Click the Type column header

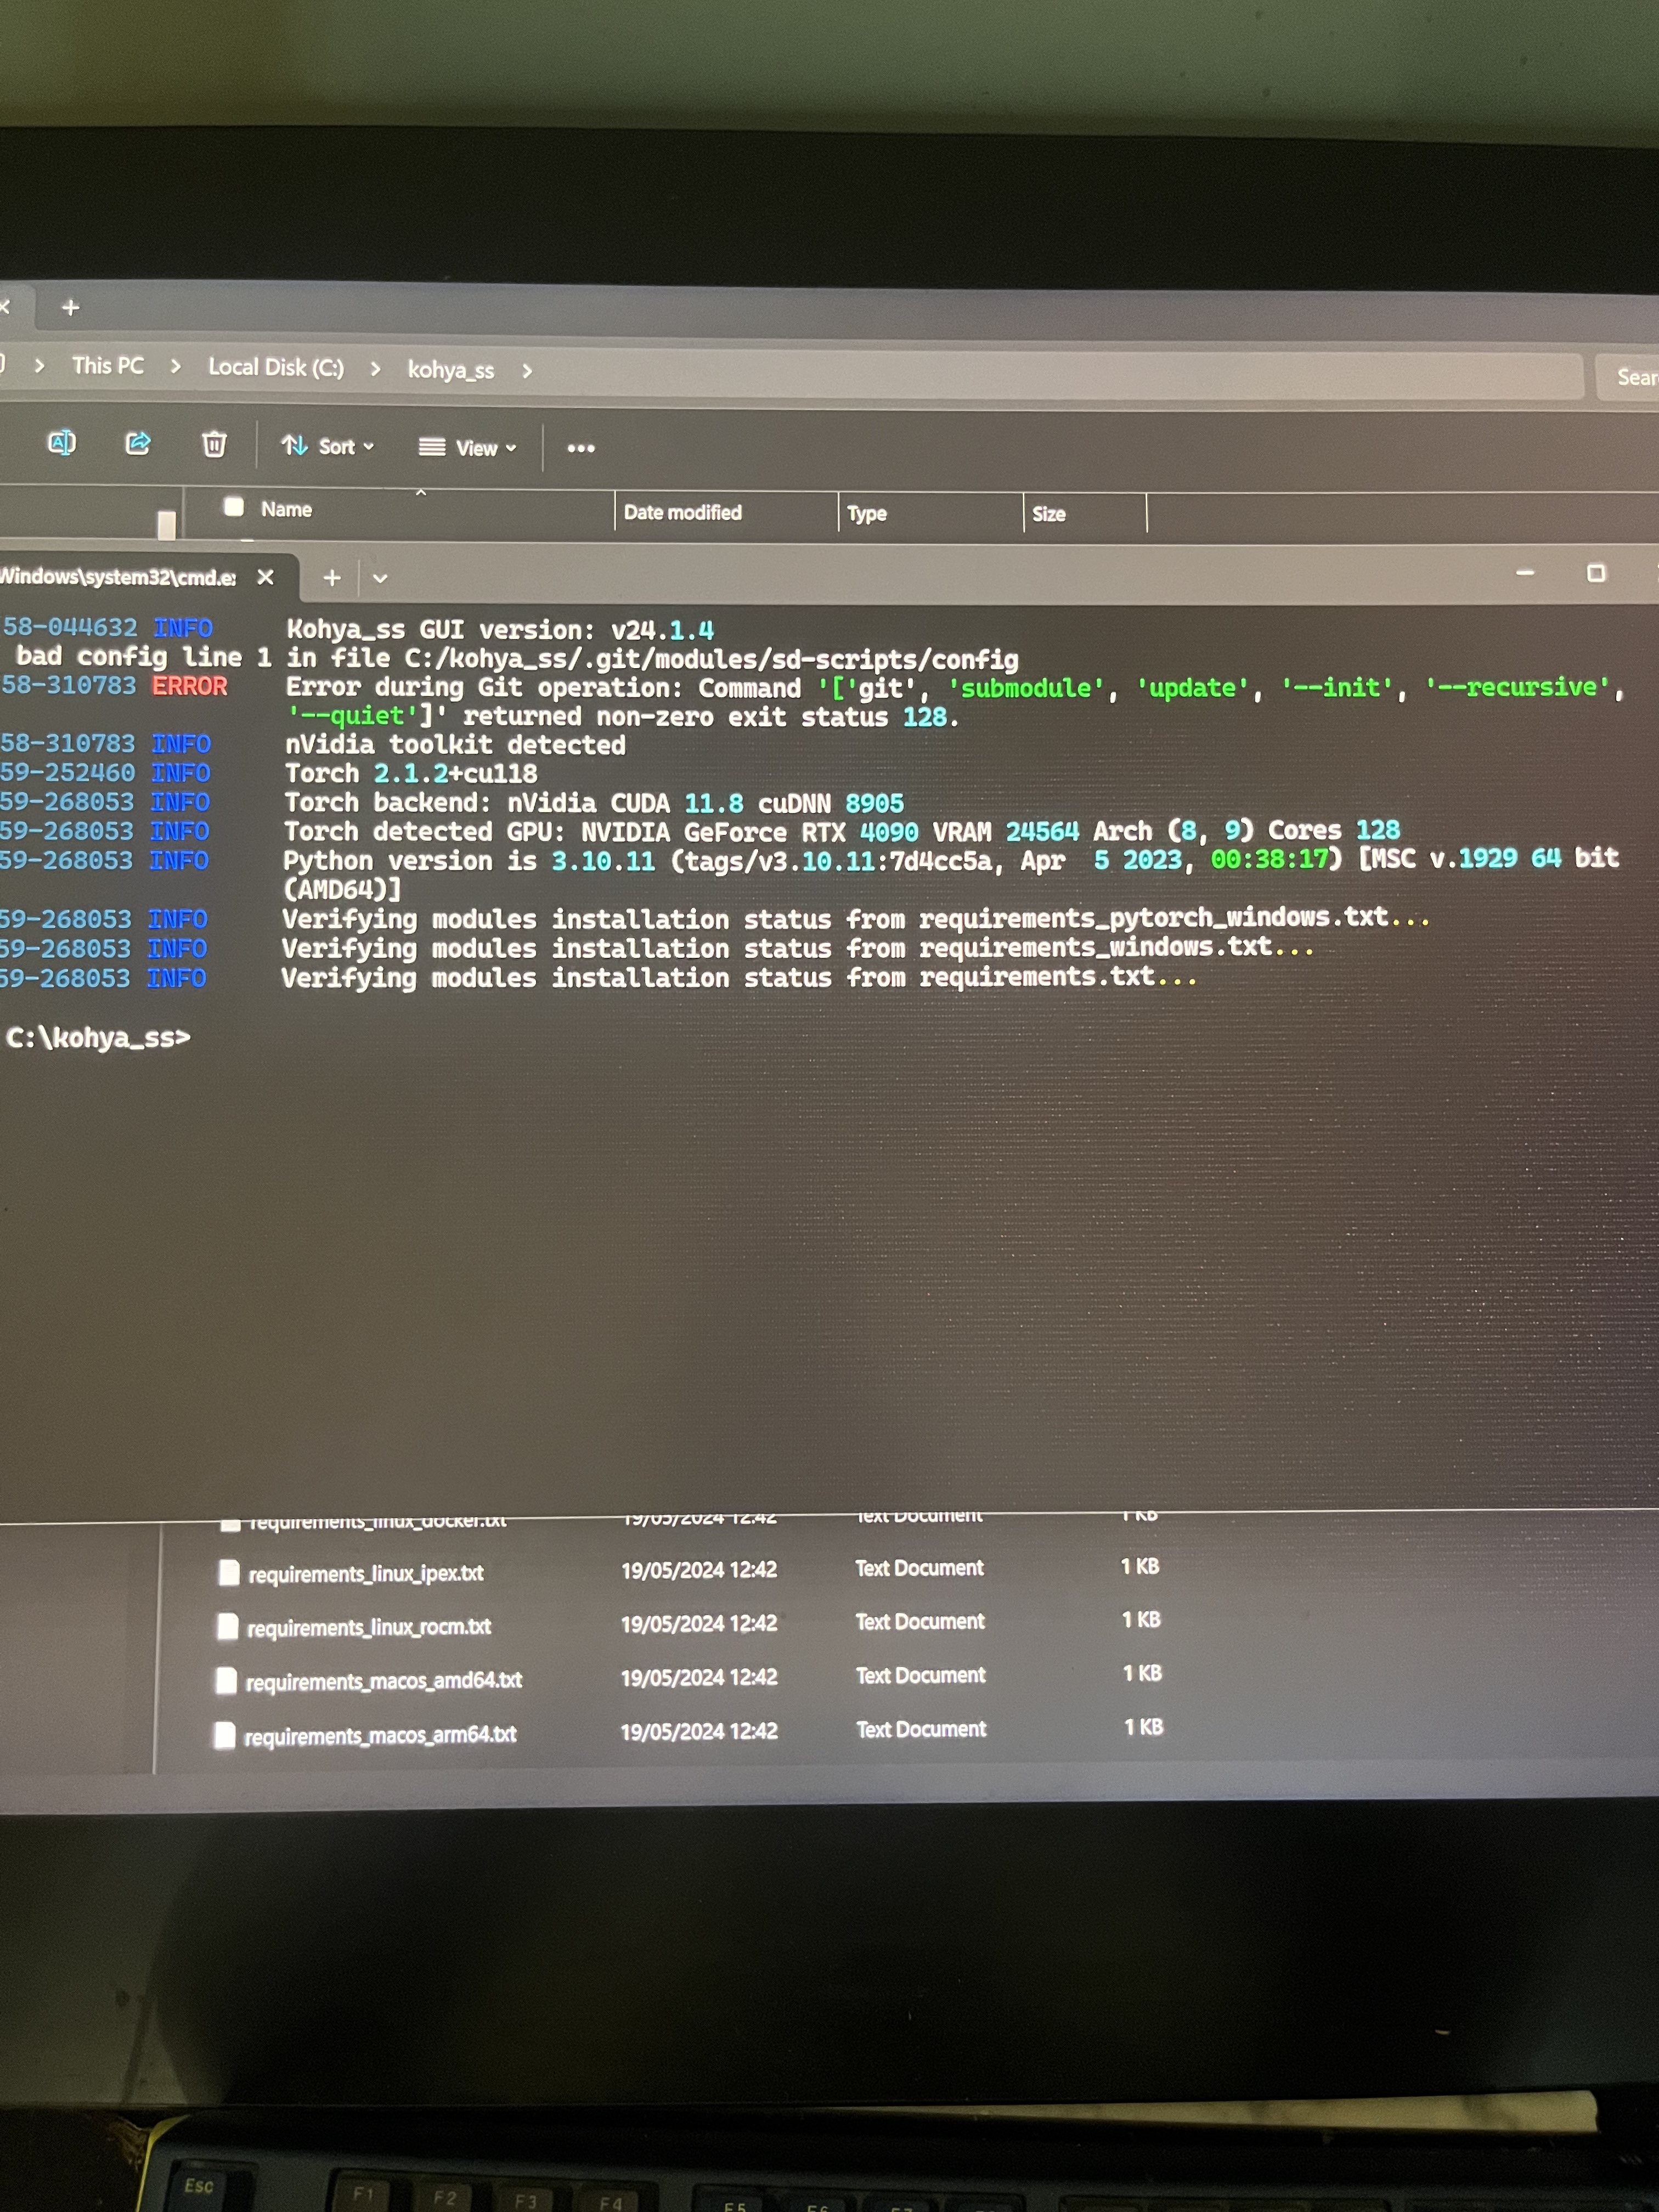(867, 513)
